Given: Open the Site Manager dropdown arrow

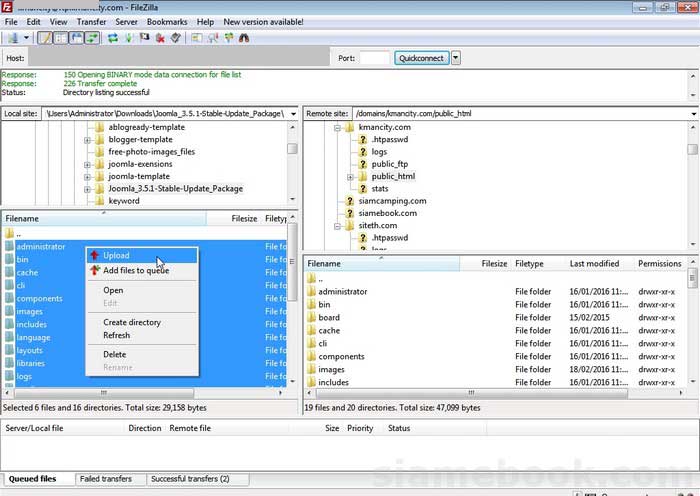Looking at the screenshot, I should (x=26, y=38).
